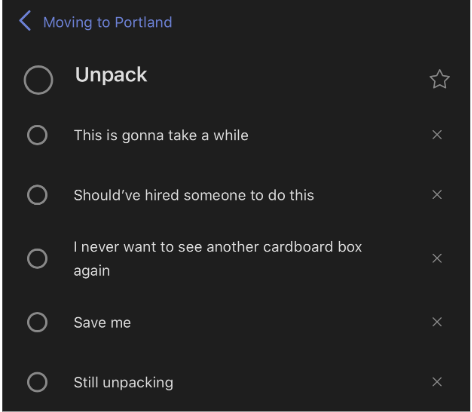The width and height of the screenshot is (472, 412).
Task: Edit text 'This is gonna take a while'
Action: (161, 136)
